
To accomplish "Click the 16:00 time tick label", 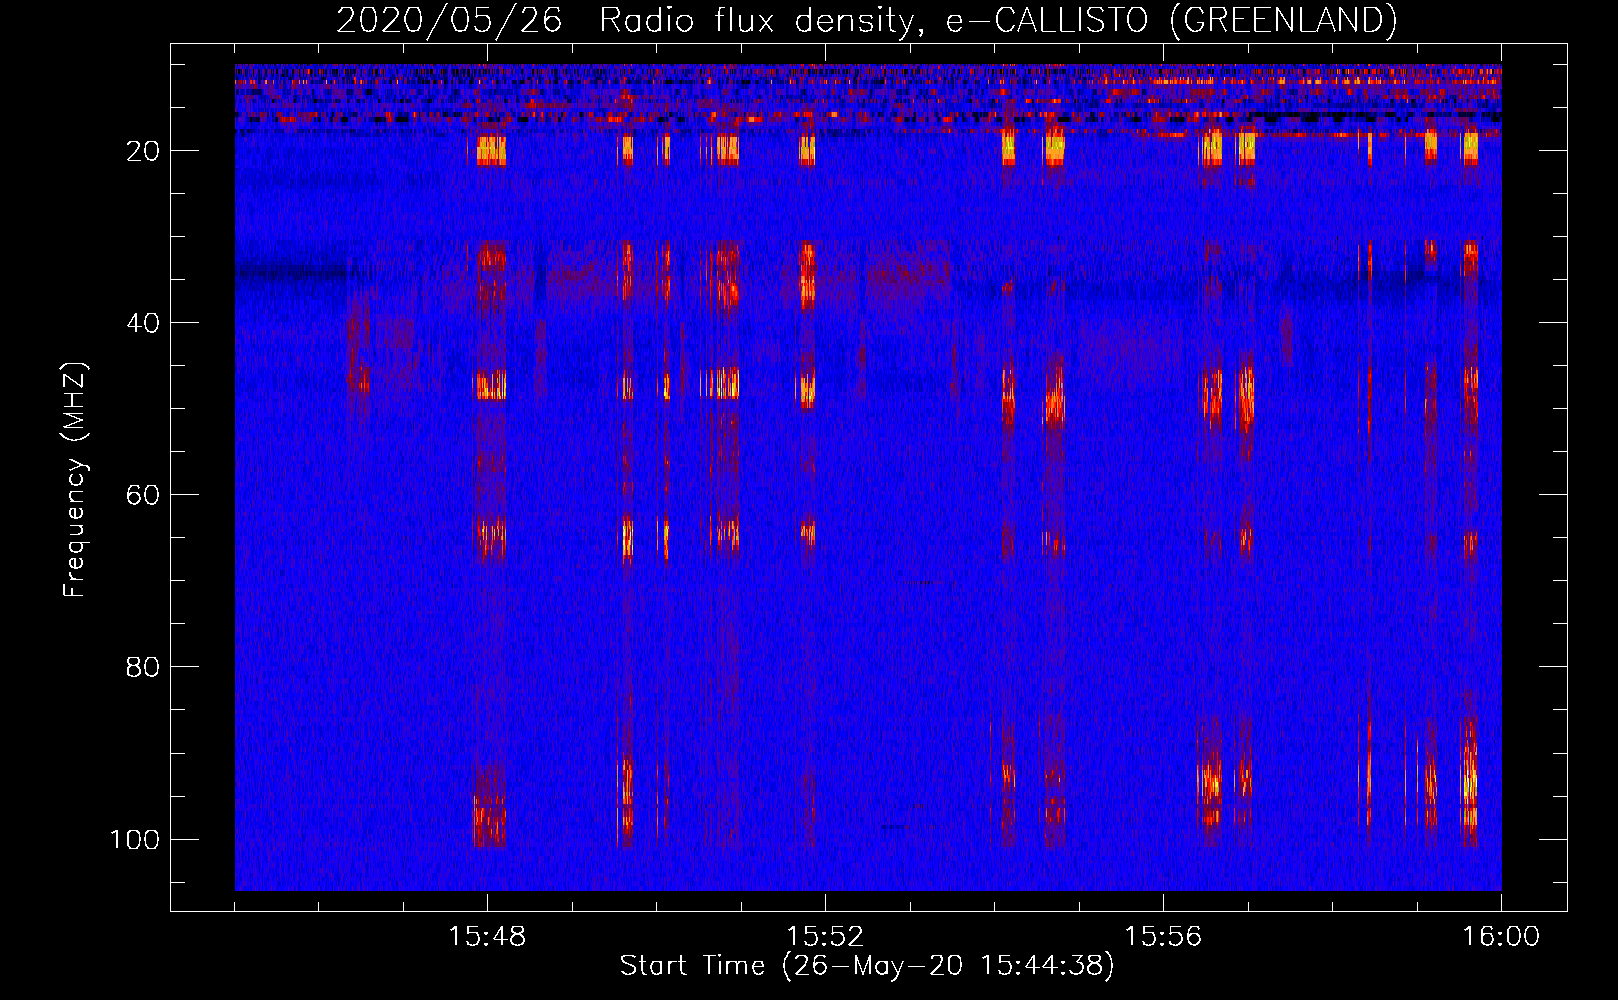I will 1501,936.
